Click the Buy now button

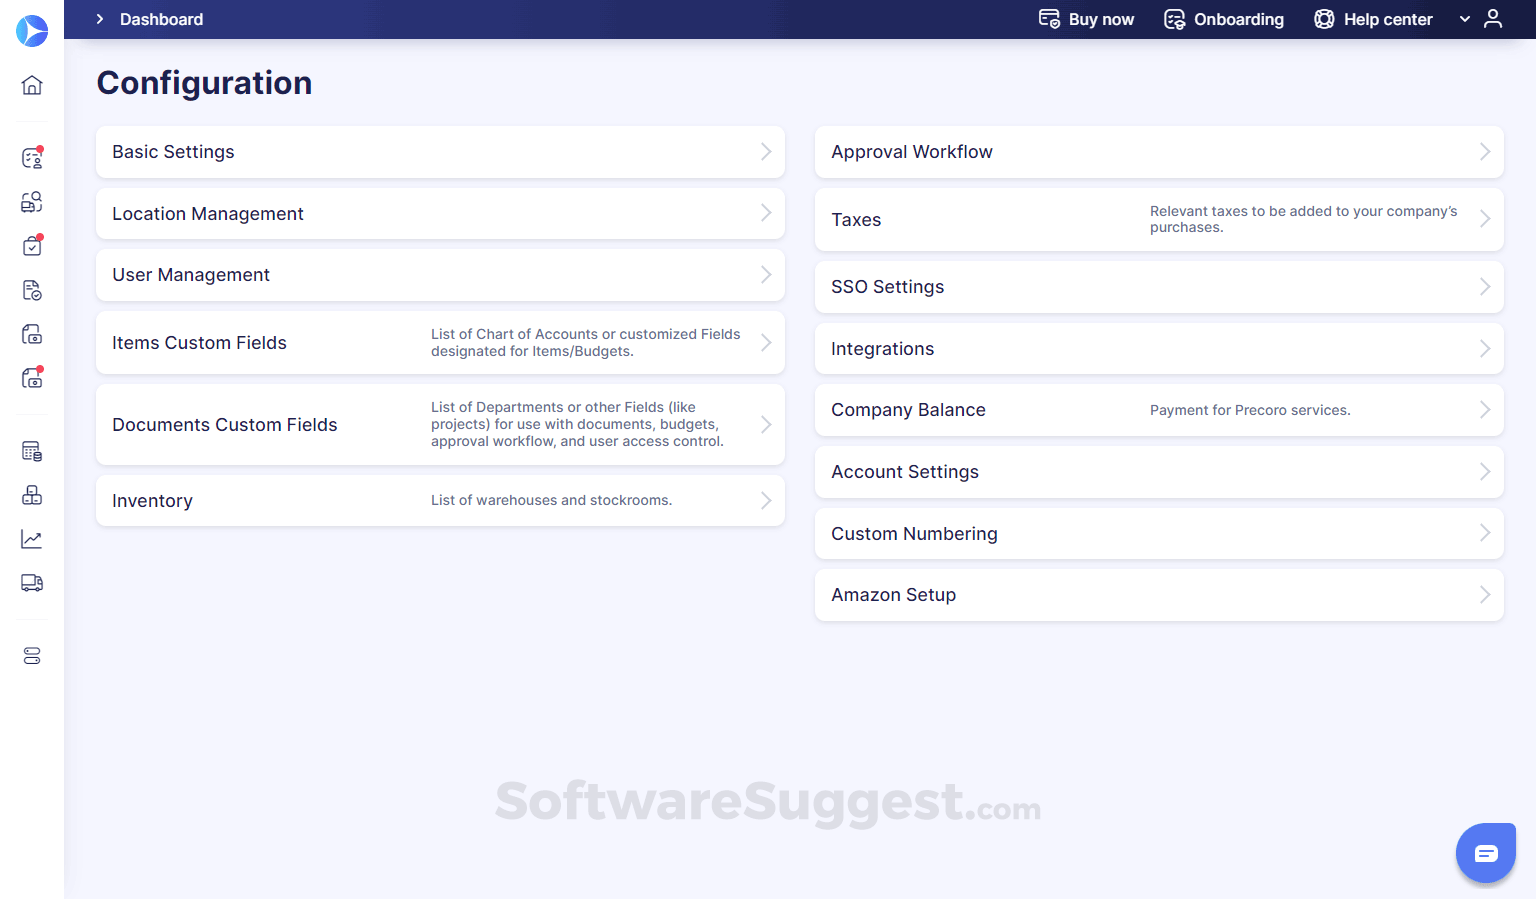pyautogui.click(x=1086, y=19)
